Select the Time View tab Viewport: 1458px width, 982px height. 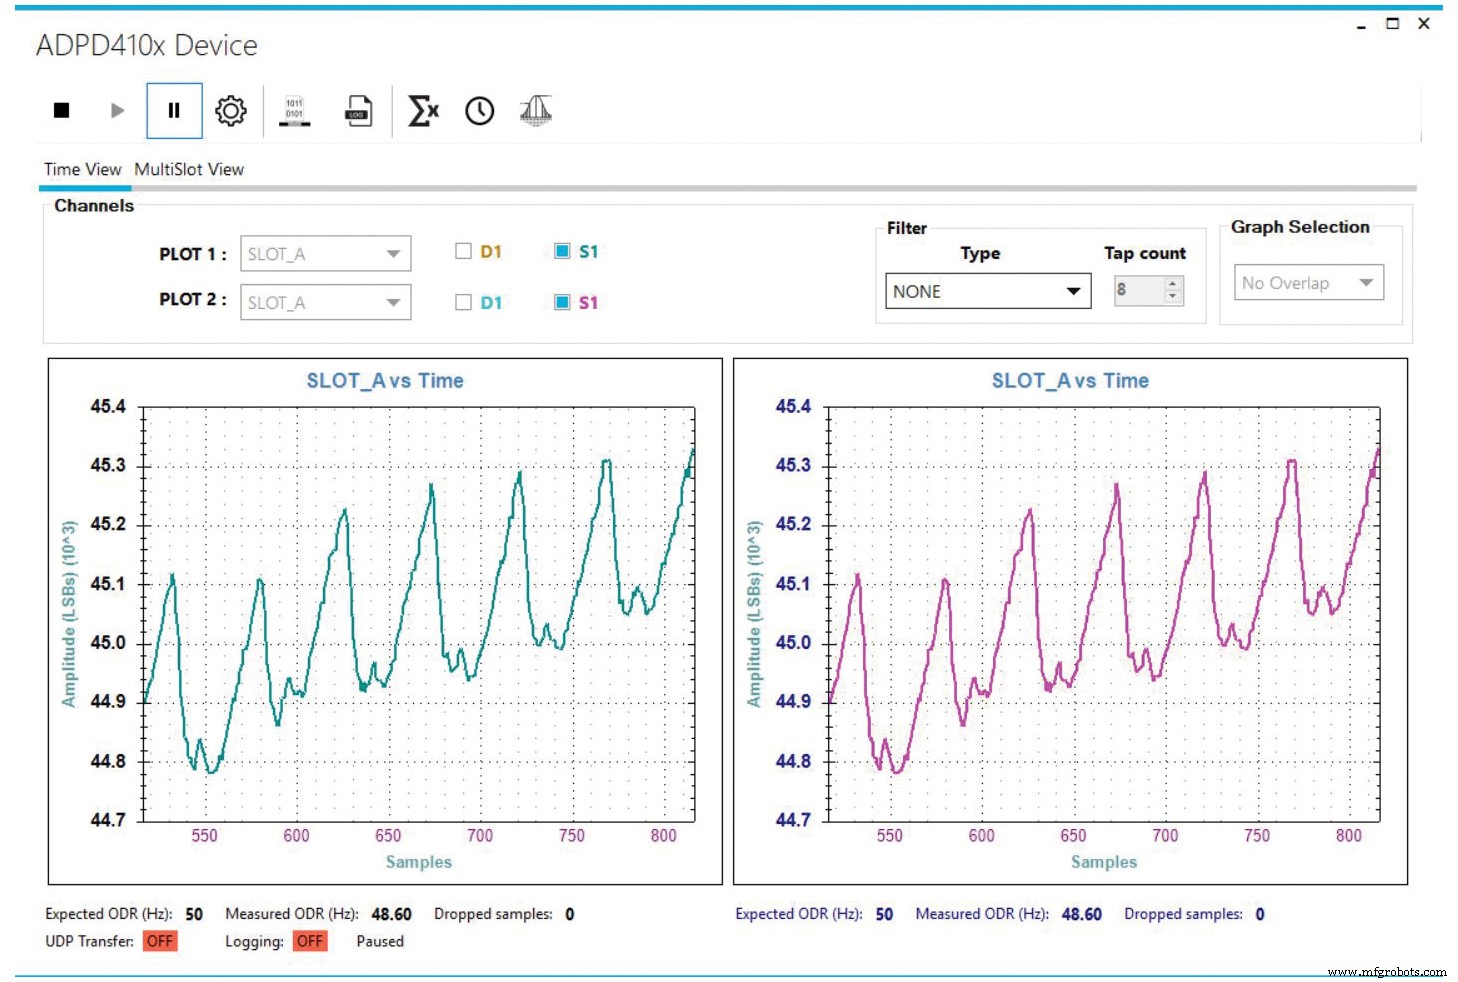click(83, 169)
